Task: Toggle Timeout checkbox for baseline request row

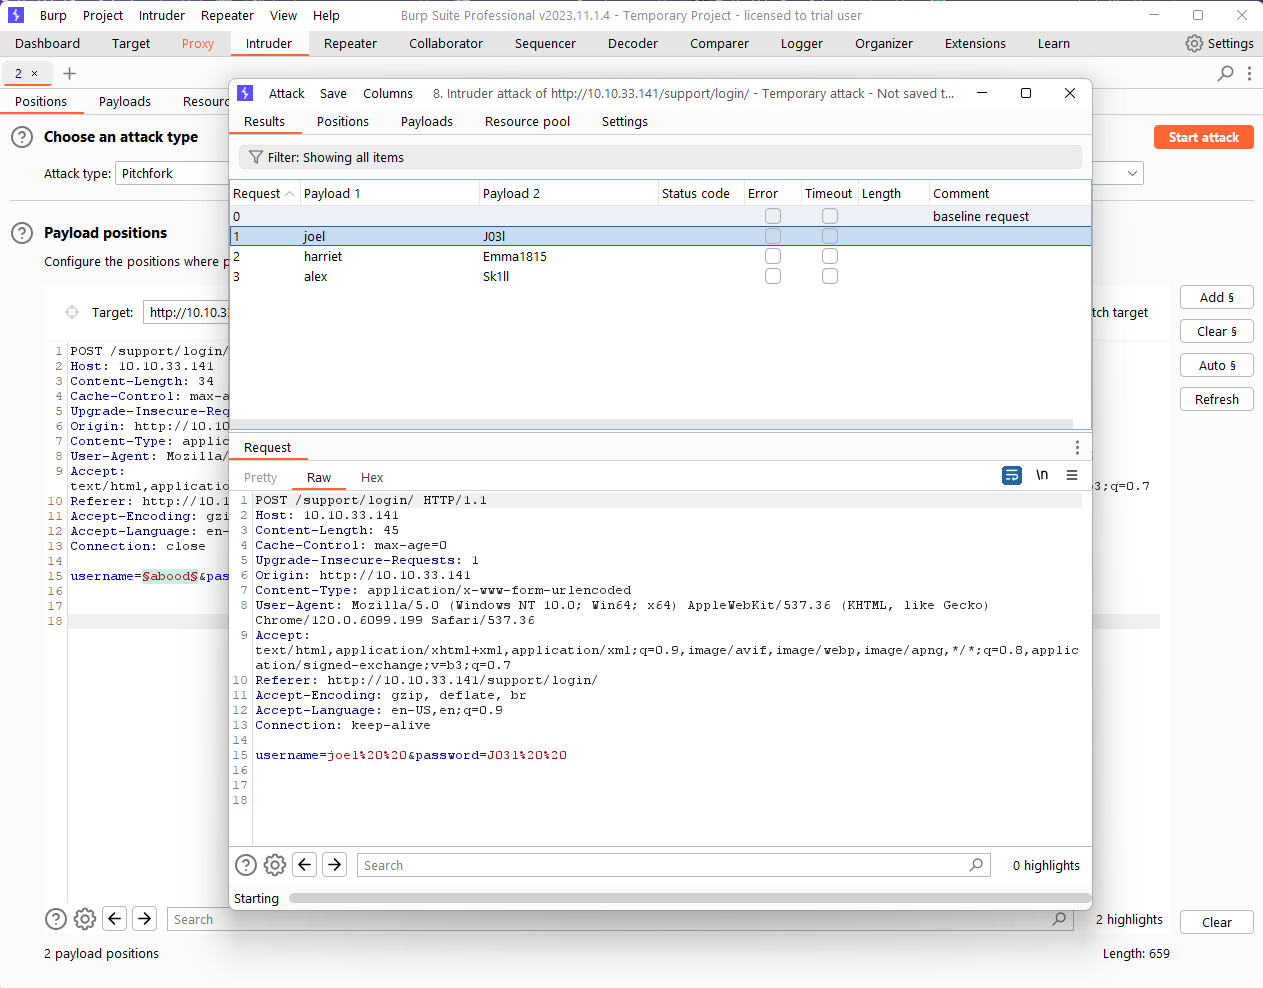Action: coord(830,216)
